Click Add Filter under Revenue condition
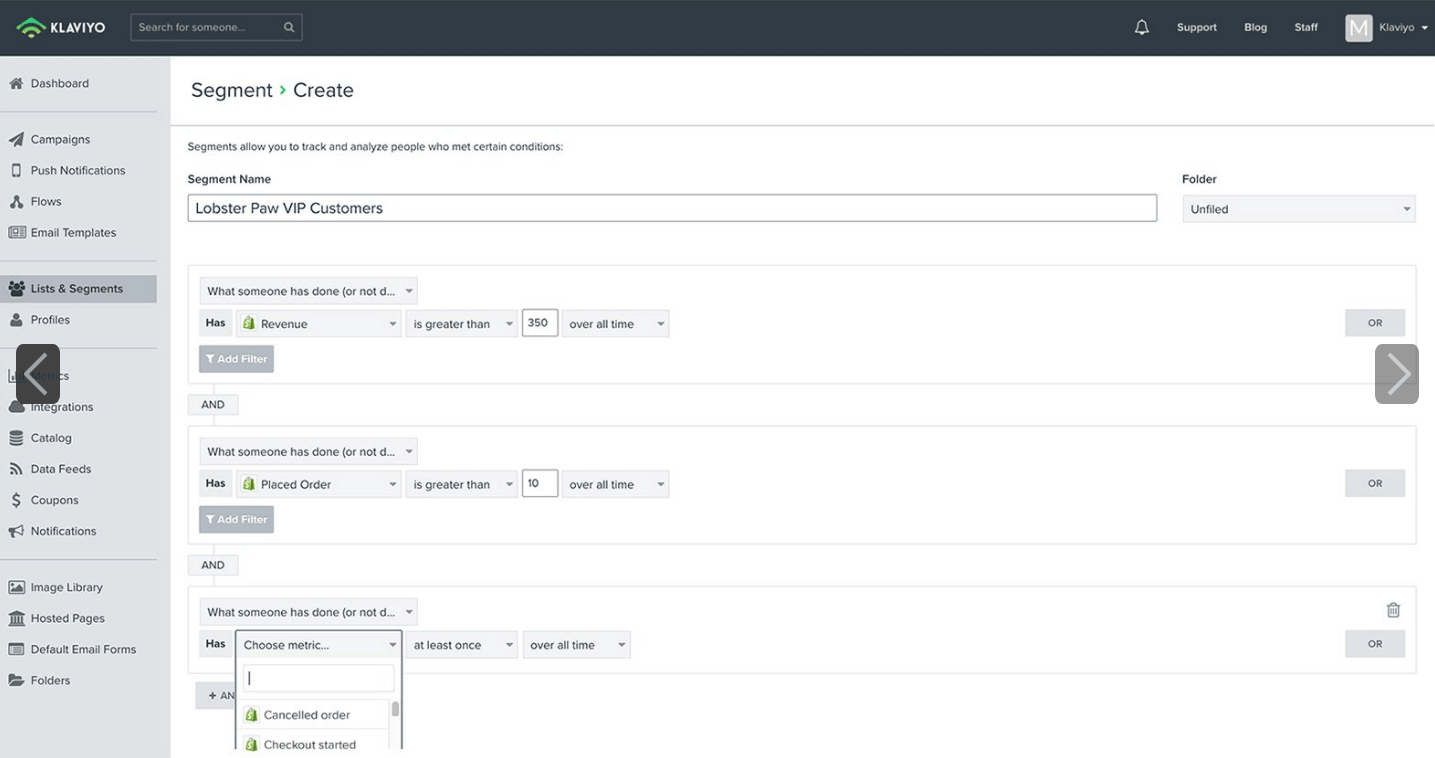Image resolution: width=1435 pixels, height=758 pixels. click(236, 359)
